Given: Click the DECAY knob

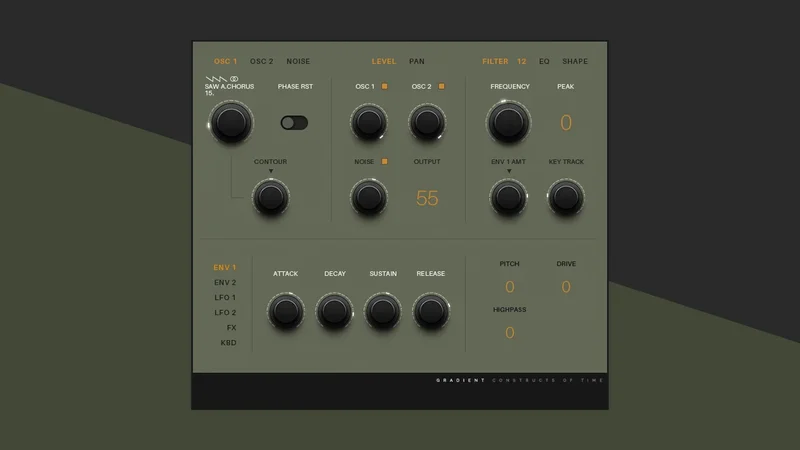Looking at the screenshot, I should (334, 311).
